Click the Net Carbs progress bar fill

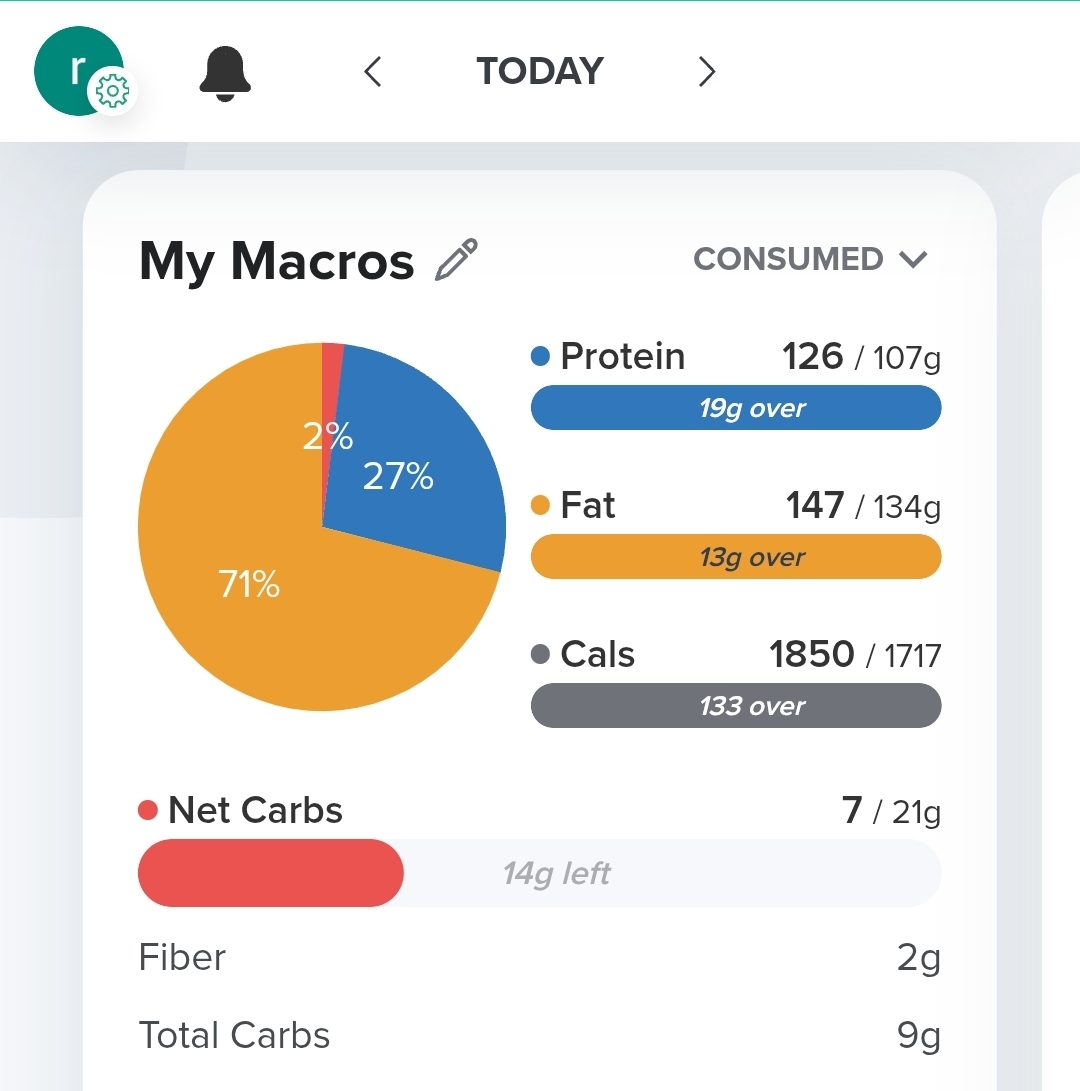tap(270, 873)
